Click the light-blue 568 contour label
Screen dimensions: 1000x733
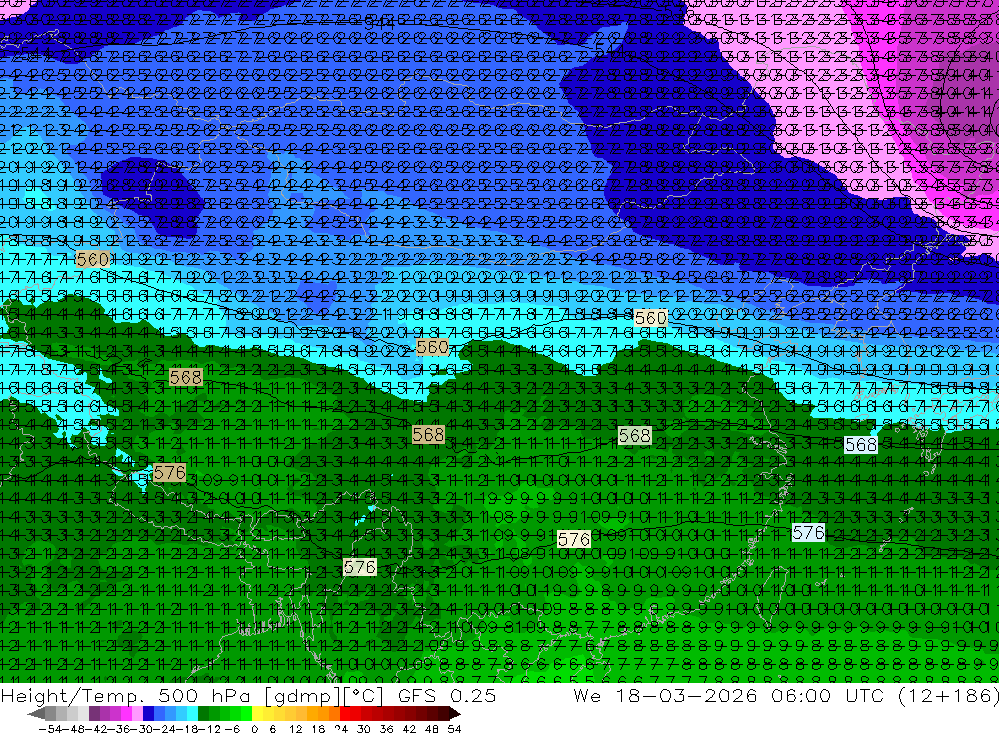point(860,445)
